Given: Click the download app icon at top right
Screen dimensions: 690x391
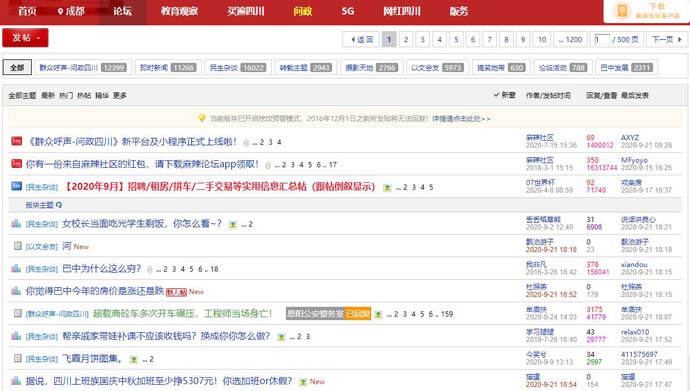Looking at the screenshot, I should tap(622, 11).
